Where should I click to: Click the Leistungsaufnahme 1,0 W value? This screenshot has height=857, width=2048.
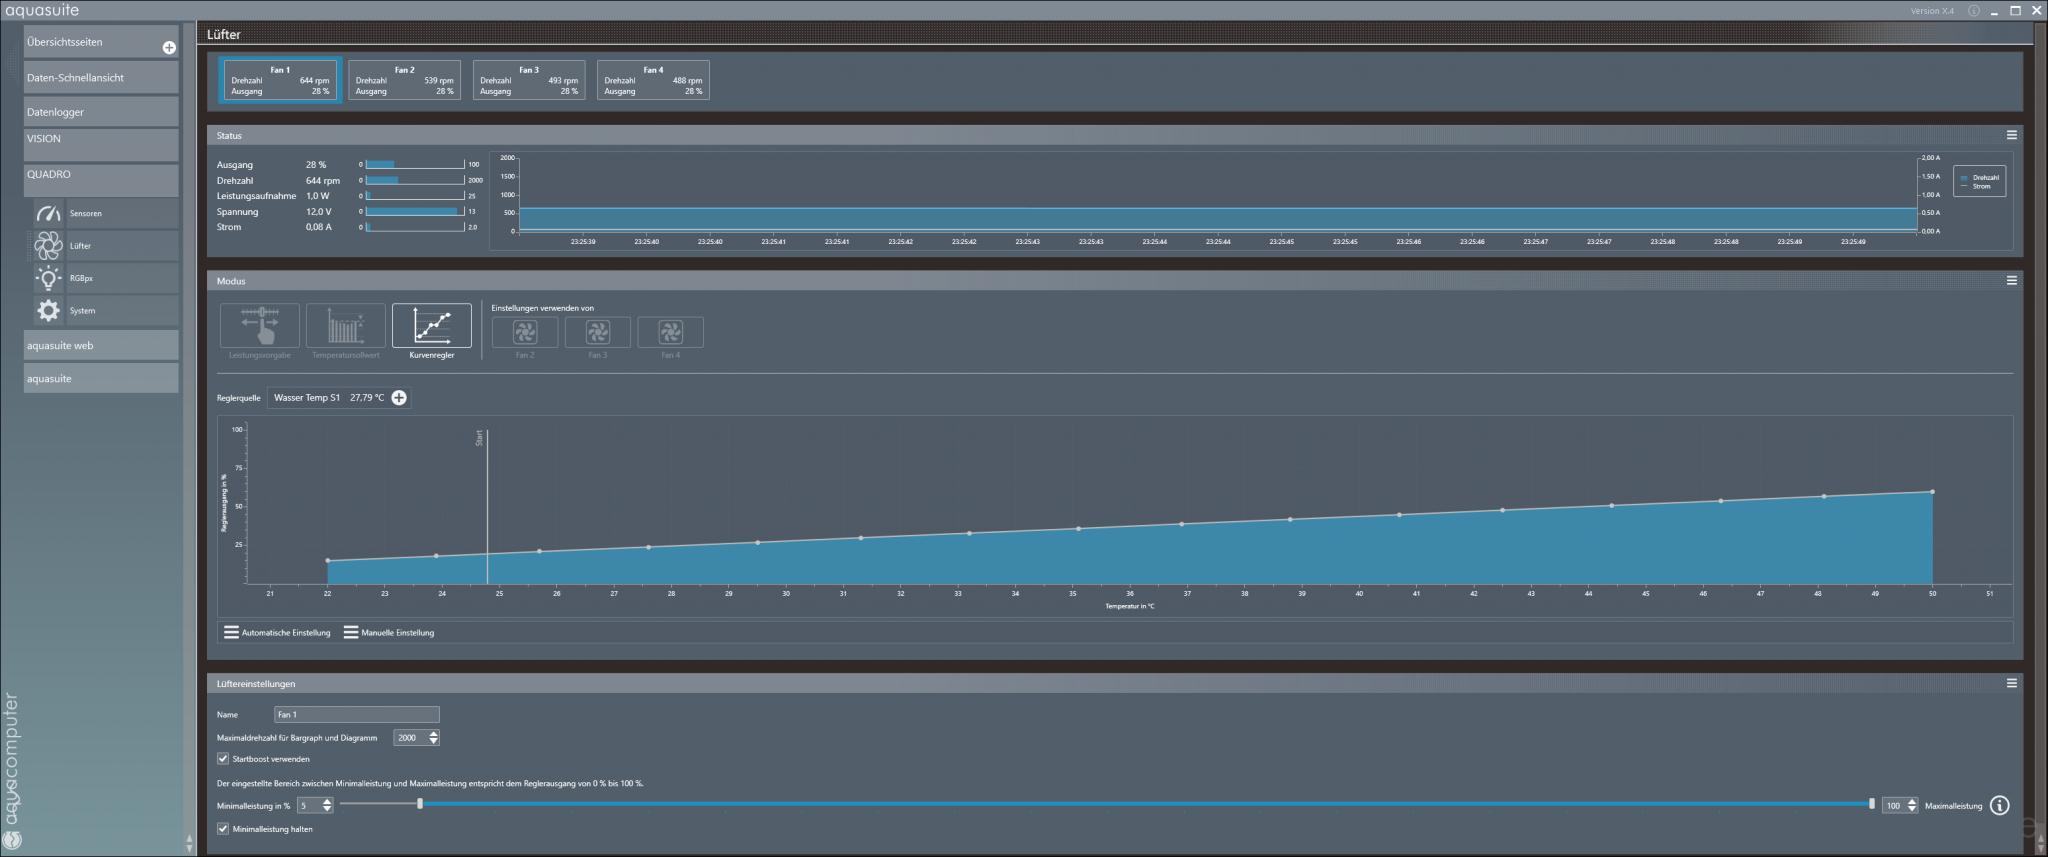pos(318,196)
